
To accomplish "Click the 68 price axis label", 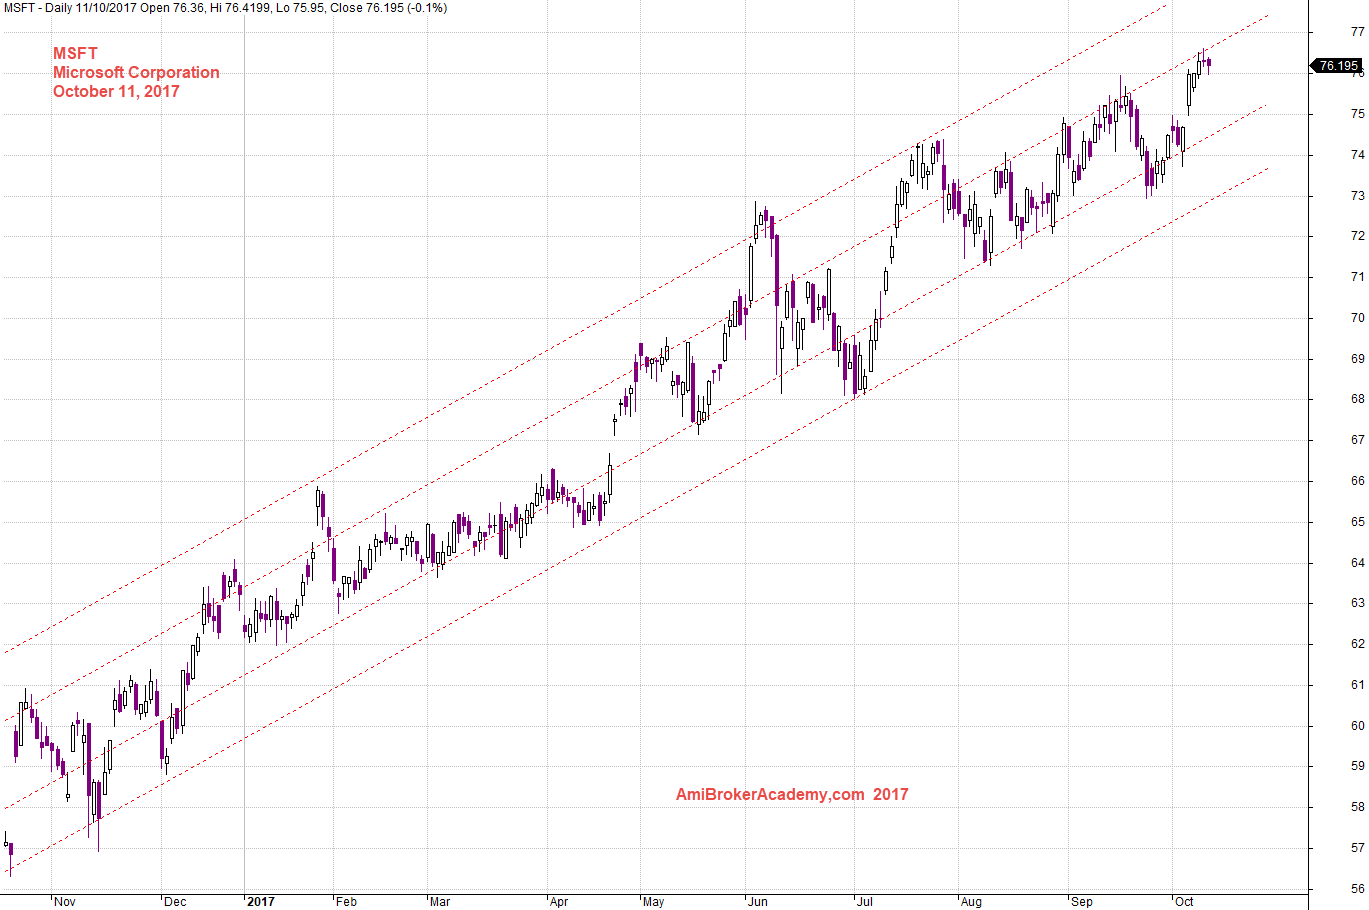I will pyautogui.click(x=1357, y=399).
